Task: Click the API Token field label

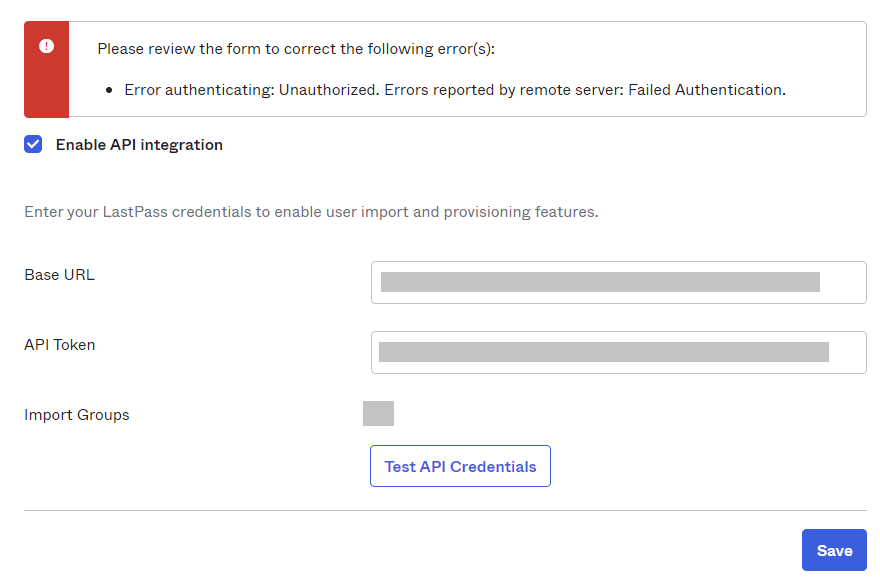Action: click(60, 345)
